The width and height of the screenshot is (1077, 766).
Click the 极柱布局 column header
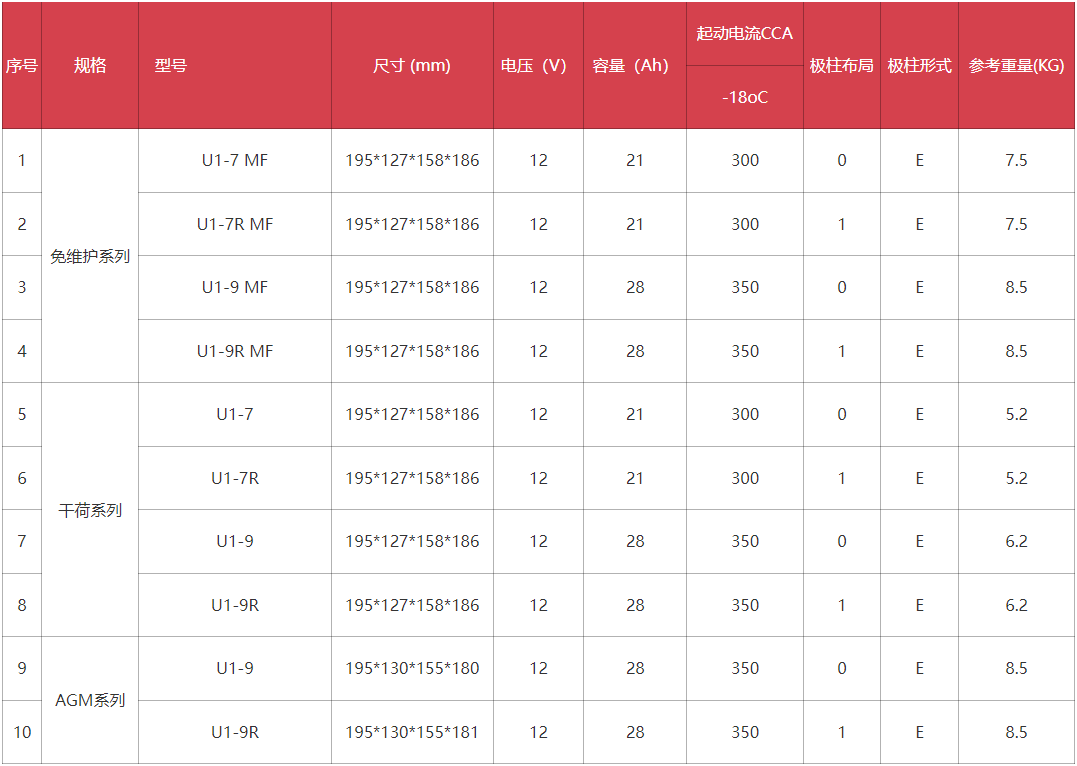(x=841, y=65)
